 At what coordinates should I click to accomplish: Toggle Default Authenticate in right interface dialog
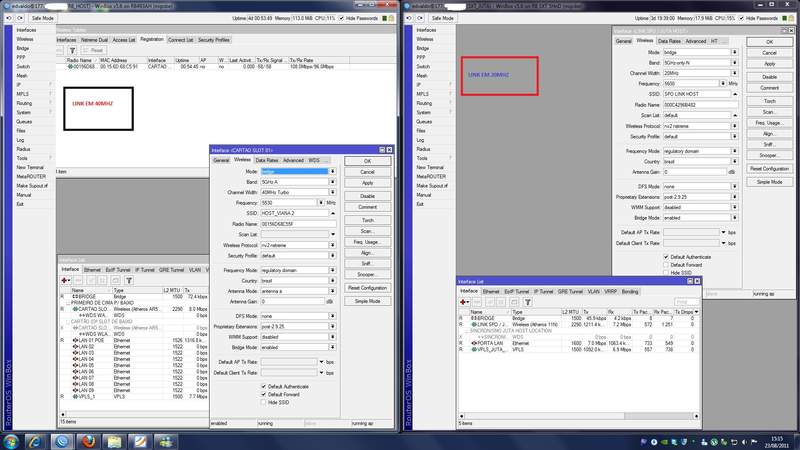click(x=666, y=257)
